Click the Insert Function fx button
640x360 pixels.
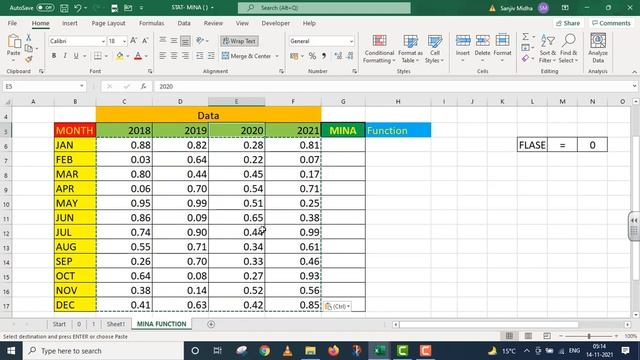pos(143,86)
